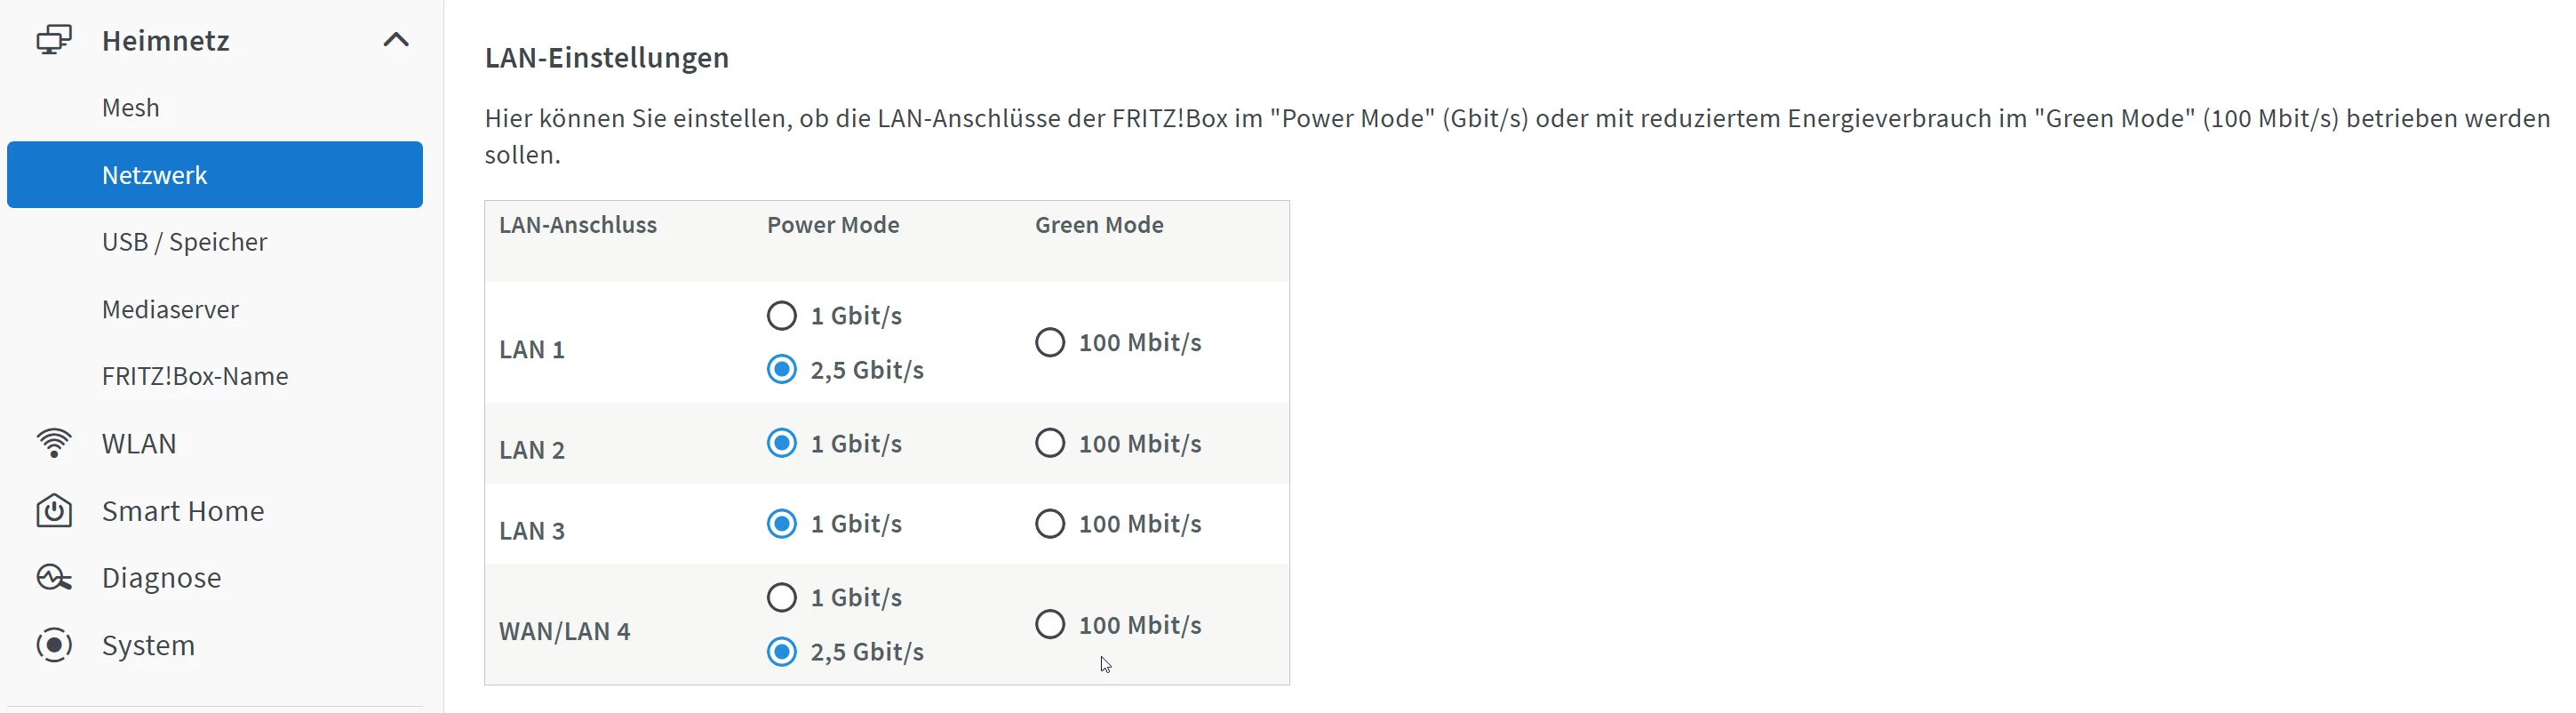
Task: Select 1 Gbit/s for LAN 3
Action: (782, 524)
